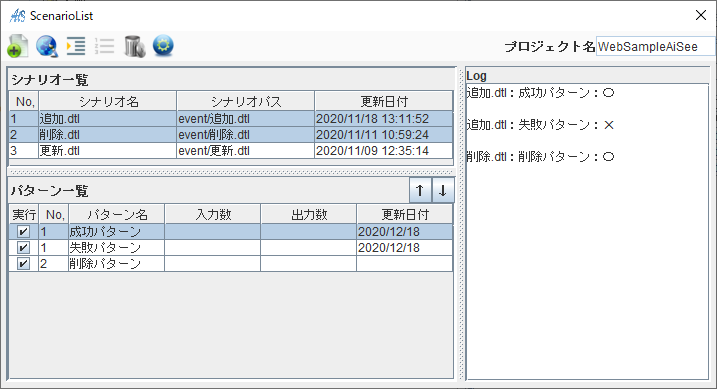The height and width of the screenshot is (389, 717).
Task: Click the scenario table No, column header
Action: [x=24, y=101]
